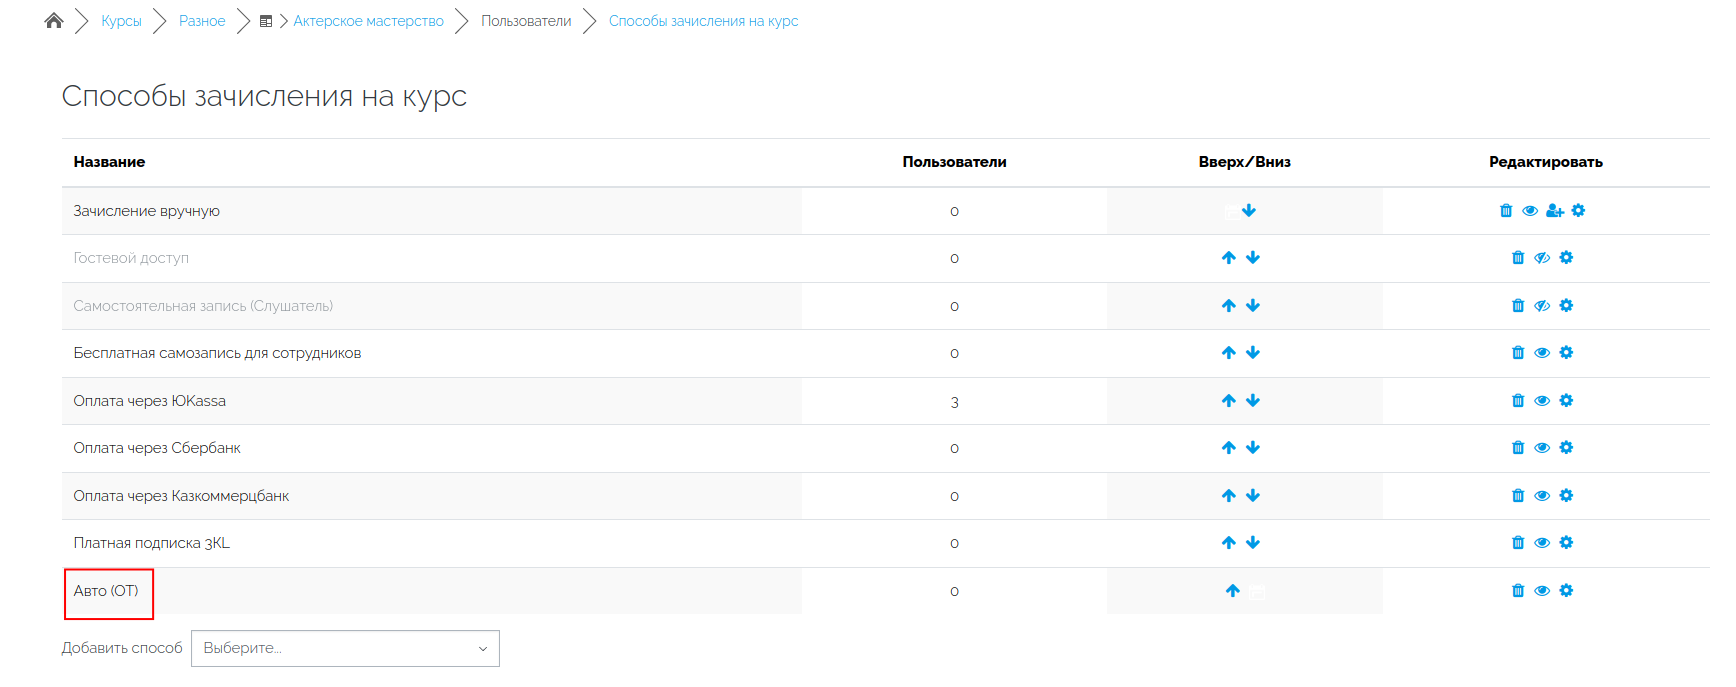Screen dimensions: 1736x687
Task: Hide Оплата через Казкоммерцбанк with its eye icon
Action: coord(1542,496)
